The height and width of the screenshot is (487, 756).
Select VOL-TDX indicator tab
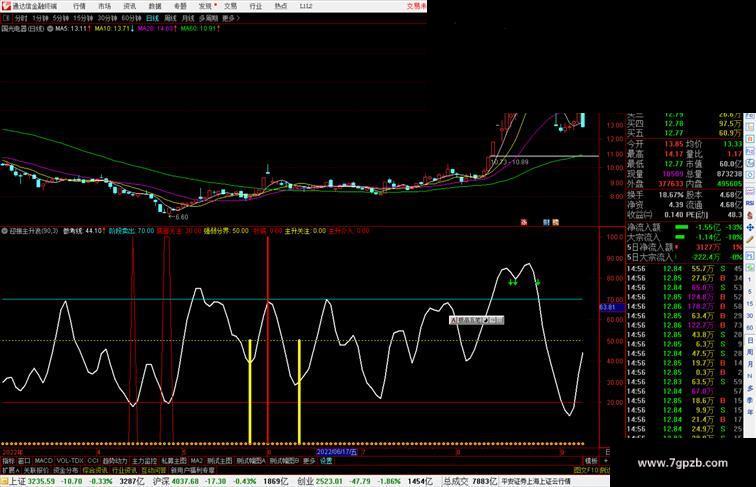point(70,461)
